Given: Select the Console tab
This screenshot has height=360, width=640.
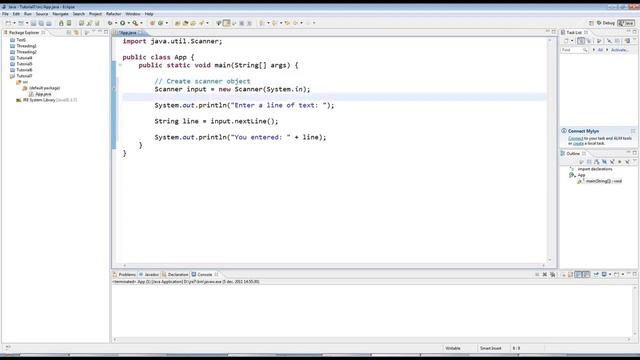Looking at the screenshot, I should [x=205, y=275].
